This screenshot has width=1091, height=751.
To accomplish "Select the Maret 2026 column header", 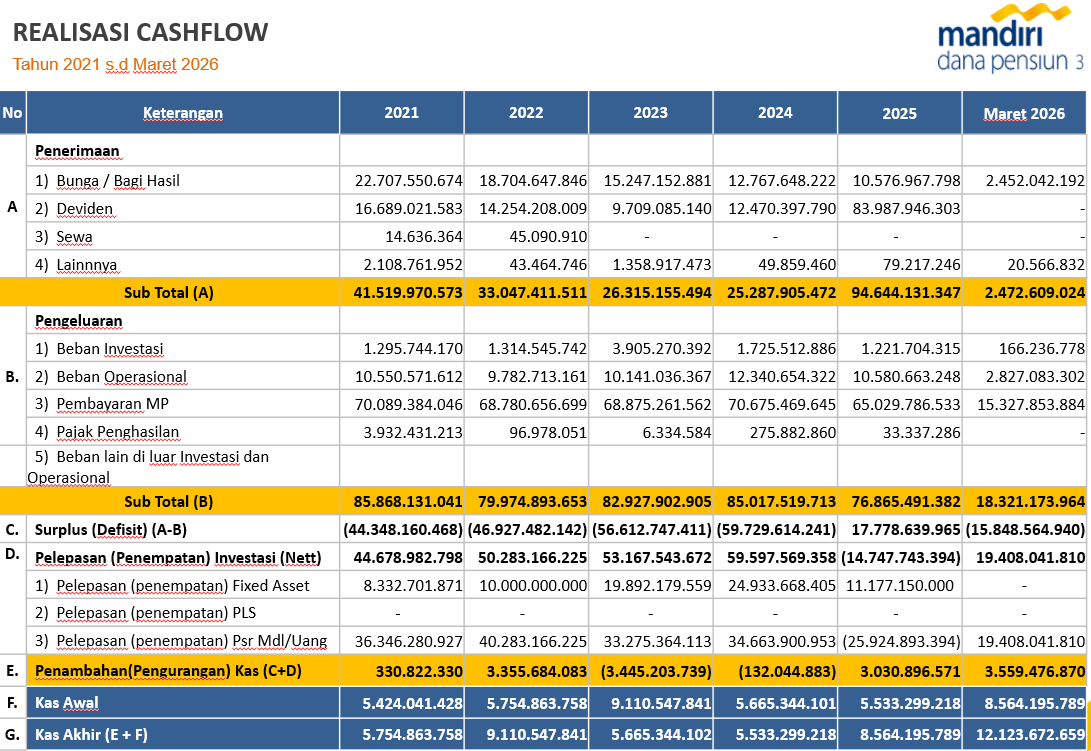I will (1024, 113).
